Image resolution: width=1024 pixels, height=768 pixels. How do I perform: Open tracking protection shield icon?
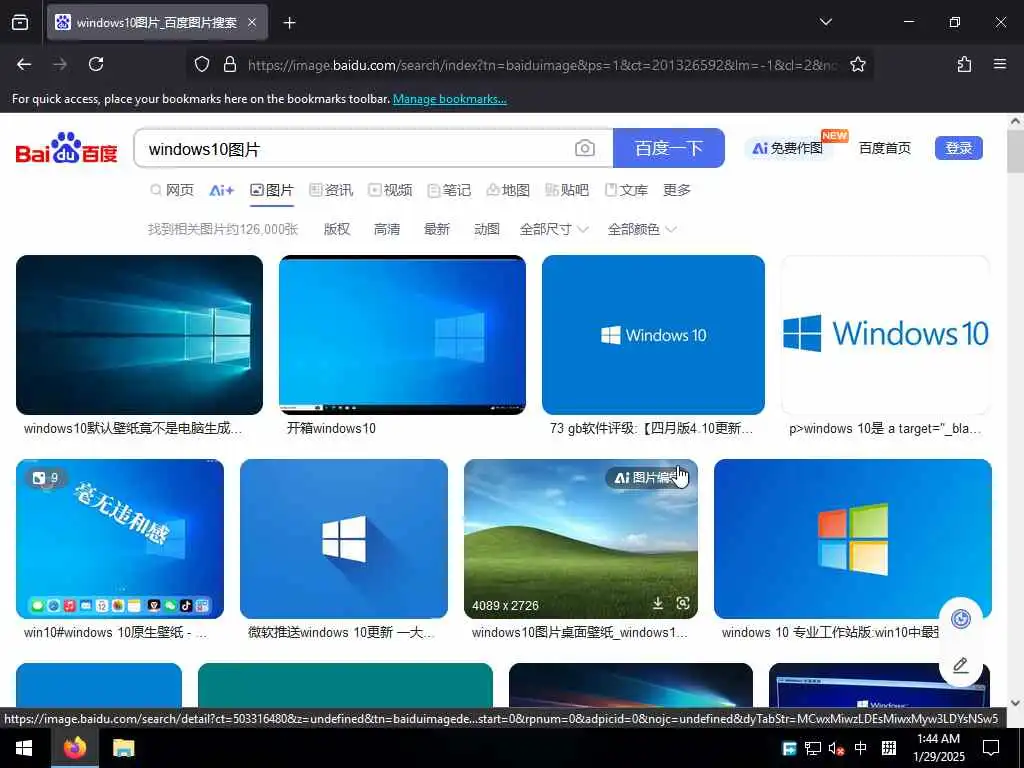coord(202,64)
